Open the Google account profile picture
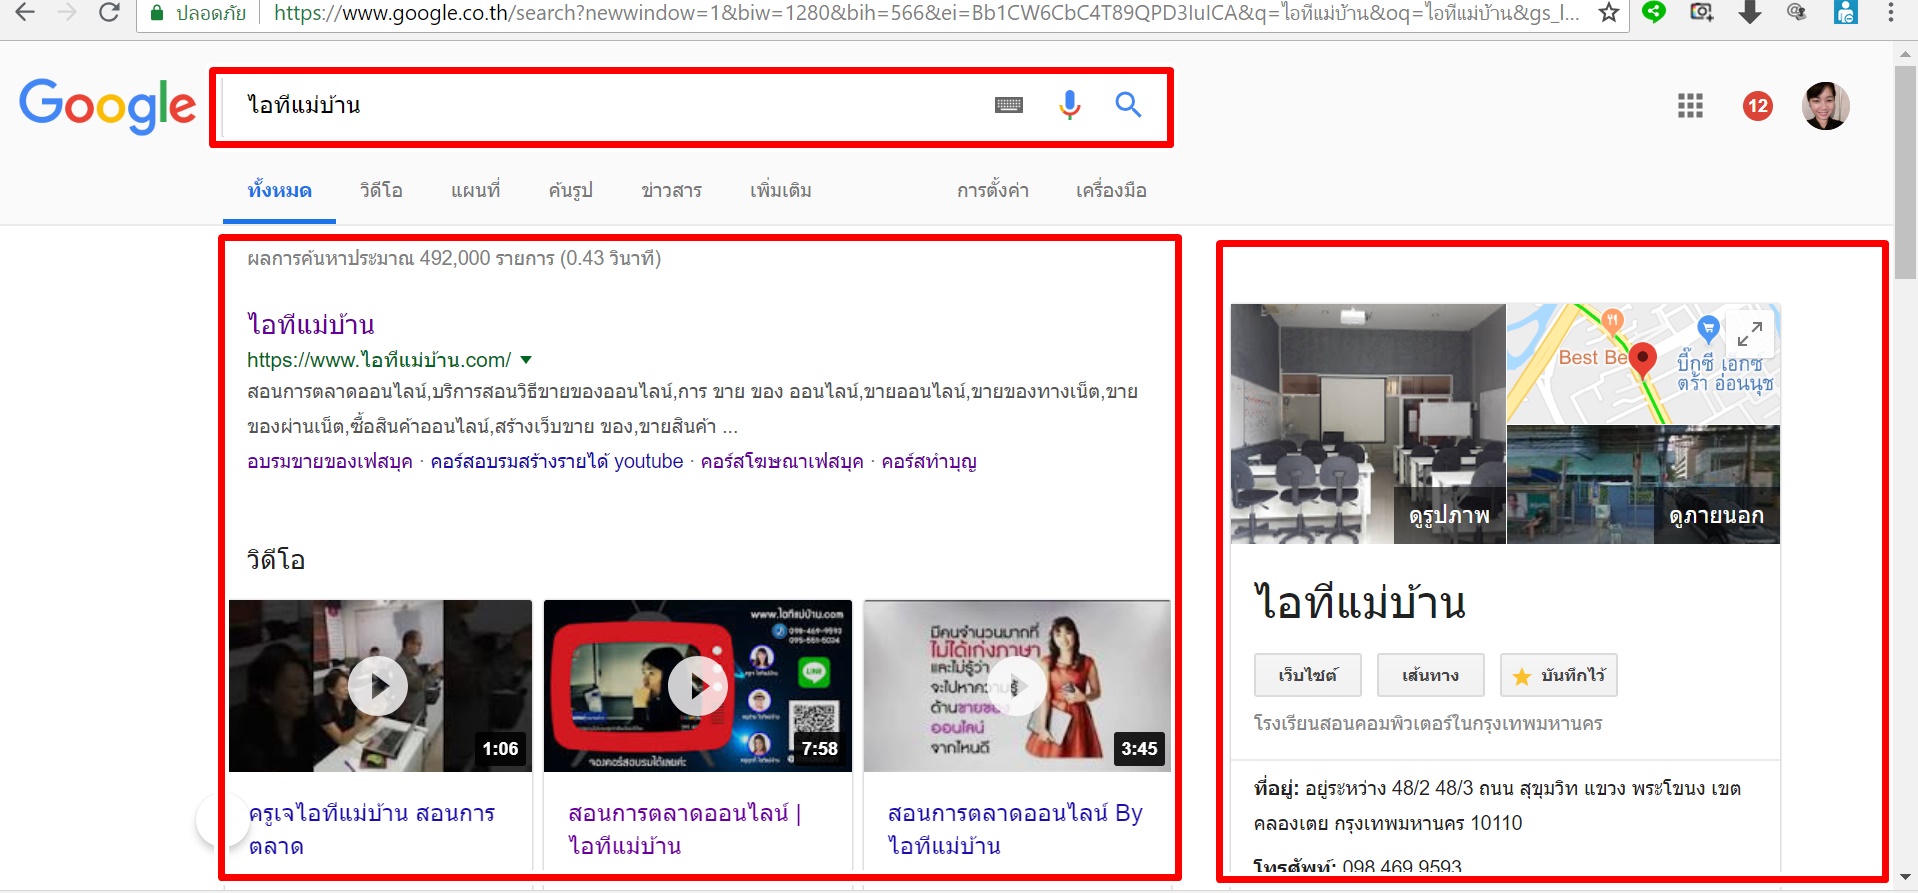 (x=1825, y=105)
